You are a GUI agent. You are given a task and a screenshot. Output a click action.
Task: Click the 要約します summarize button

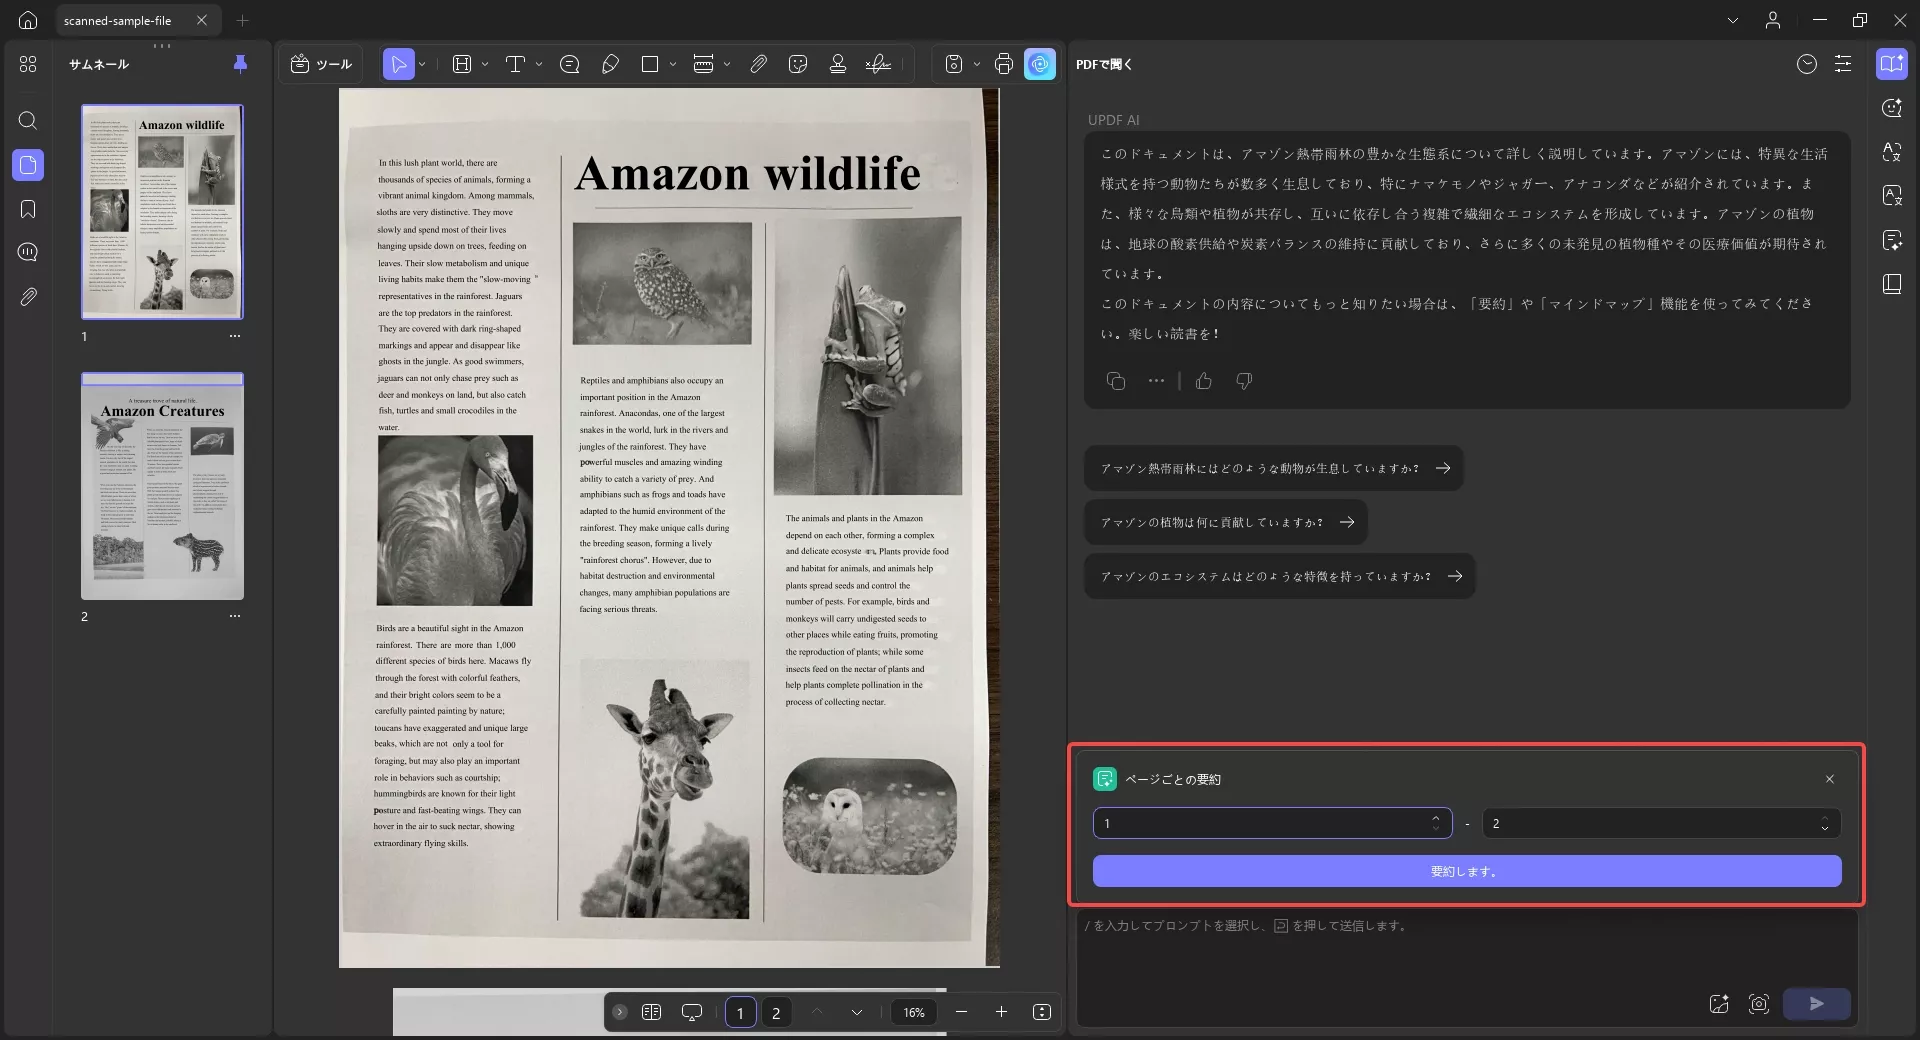pyautogui.click(x=1467, y=871)
